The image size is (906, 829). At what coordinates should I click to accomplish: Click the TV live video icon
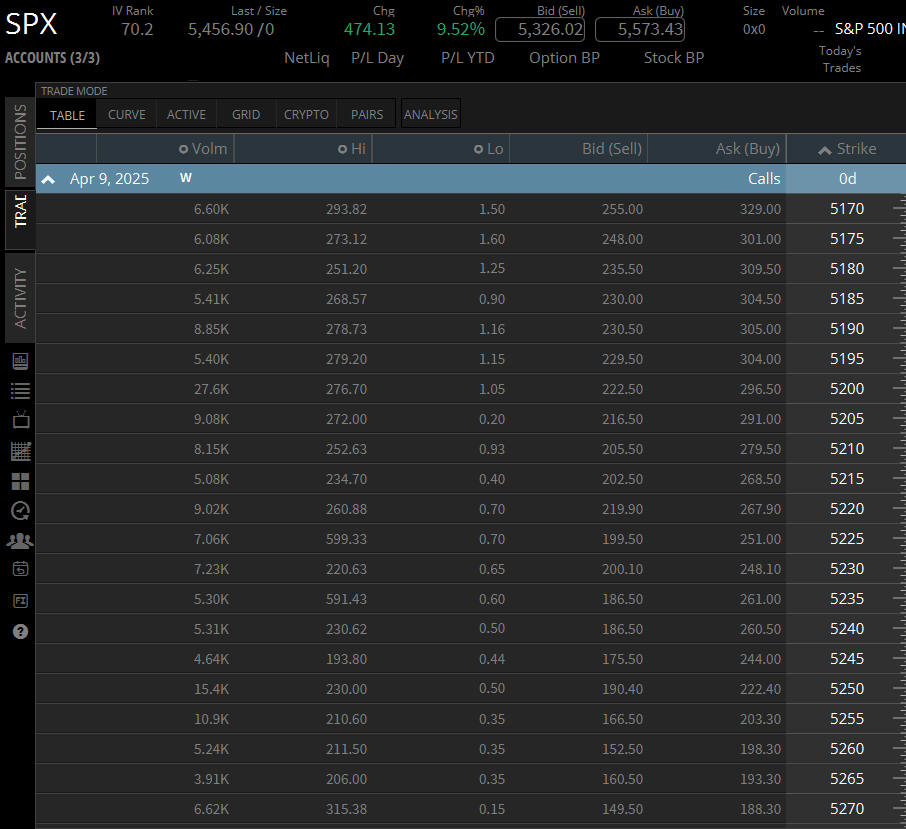pos(20,420)
